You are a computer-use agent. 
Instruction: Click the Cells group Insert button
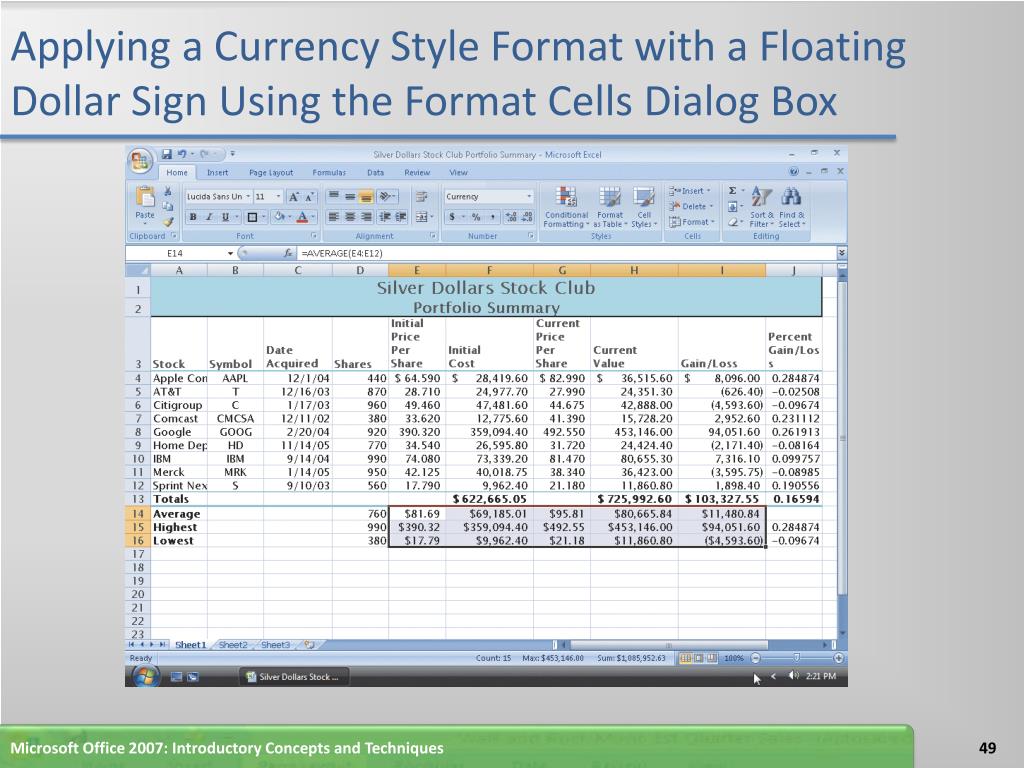(x=690, y=191)
